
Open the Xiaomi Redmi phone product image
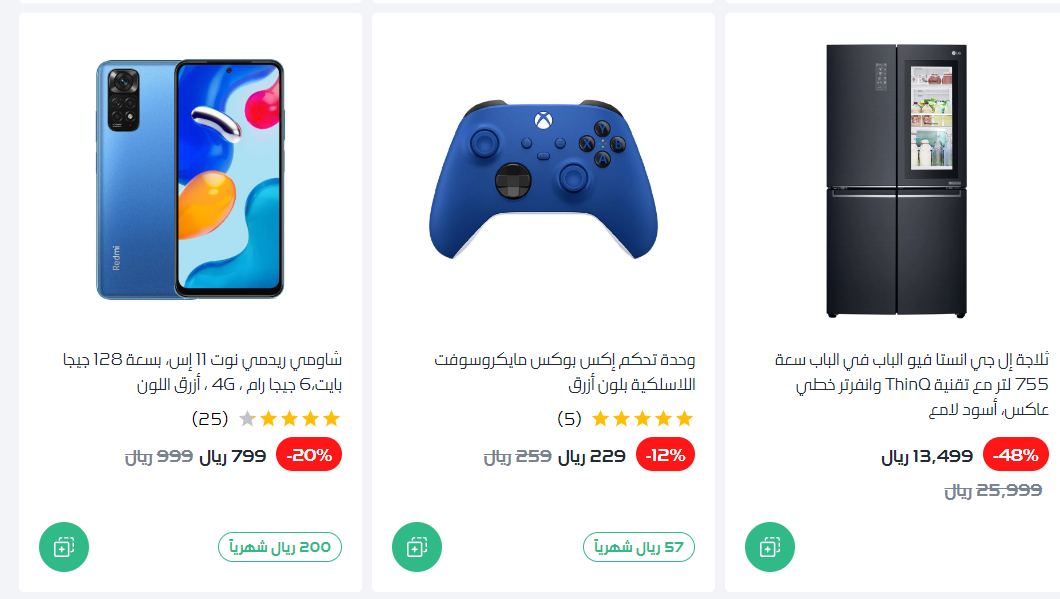coord(190,179)
